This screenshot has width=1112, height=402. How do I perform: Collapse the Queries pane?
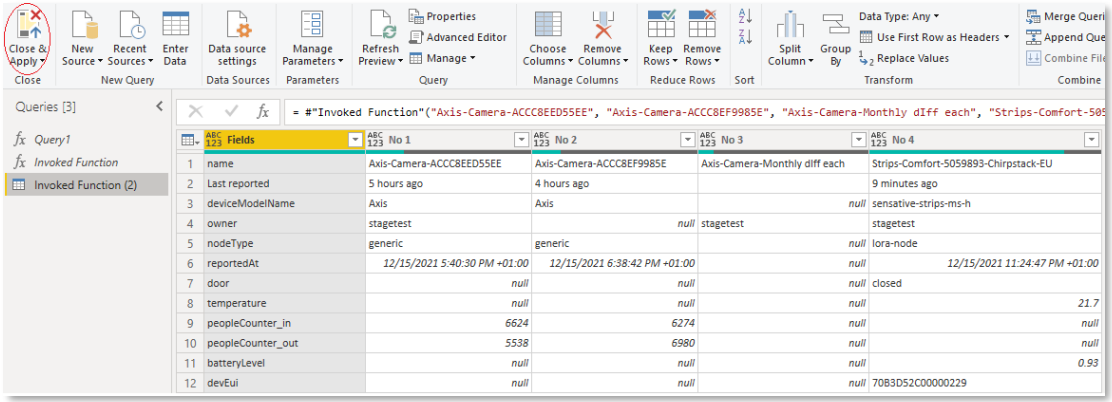160,107
